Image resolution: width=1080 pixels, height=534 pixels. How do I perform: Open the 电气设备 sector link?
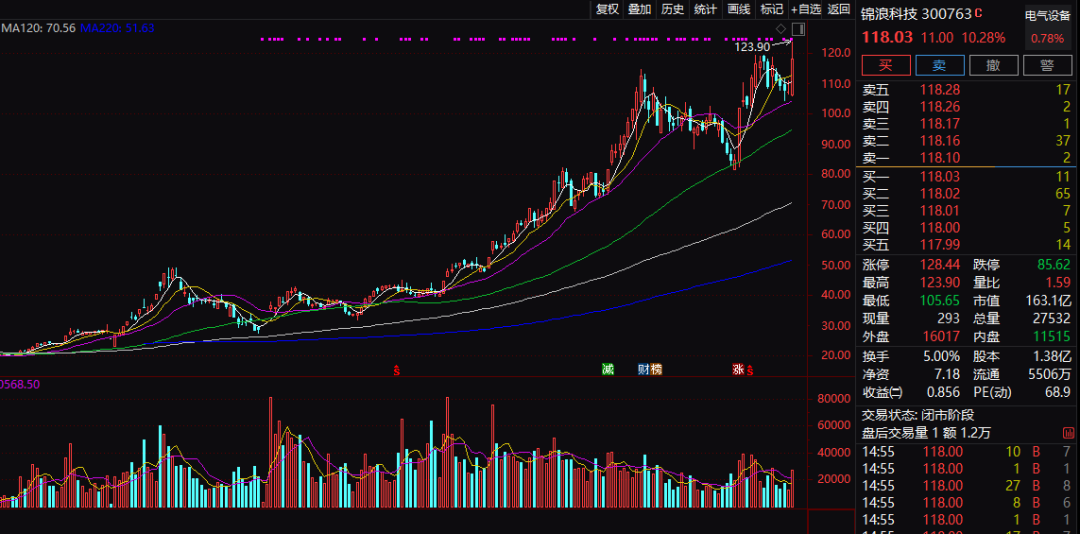tap(1048, 15)
